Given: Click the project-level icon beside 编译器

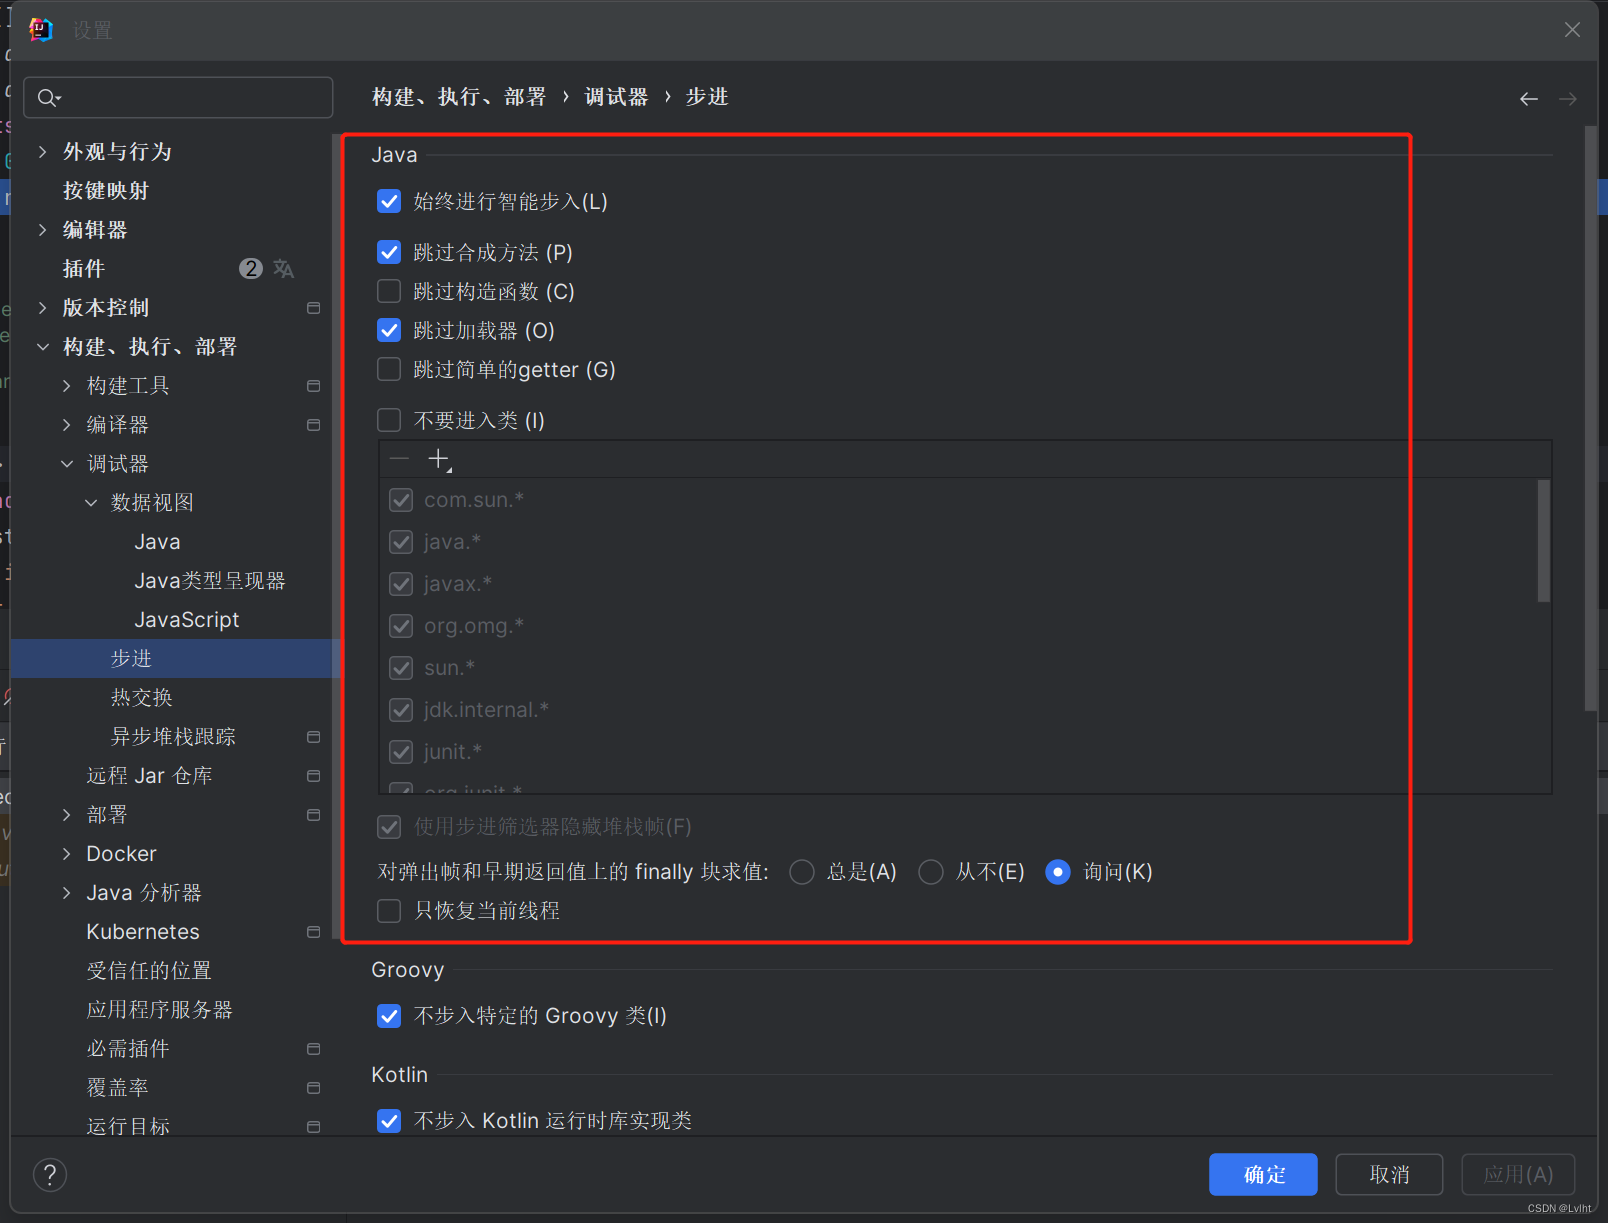Looking at the screenshot, I should (x=313, y=425).
